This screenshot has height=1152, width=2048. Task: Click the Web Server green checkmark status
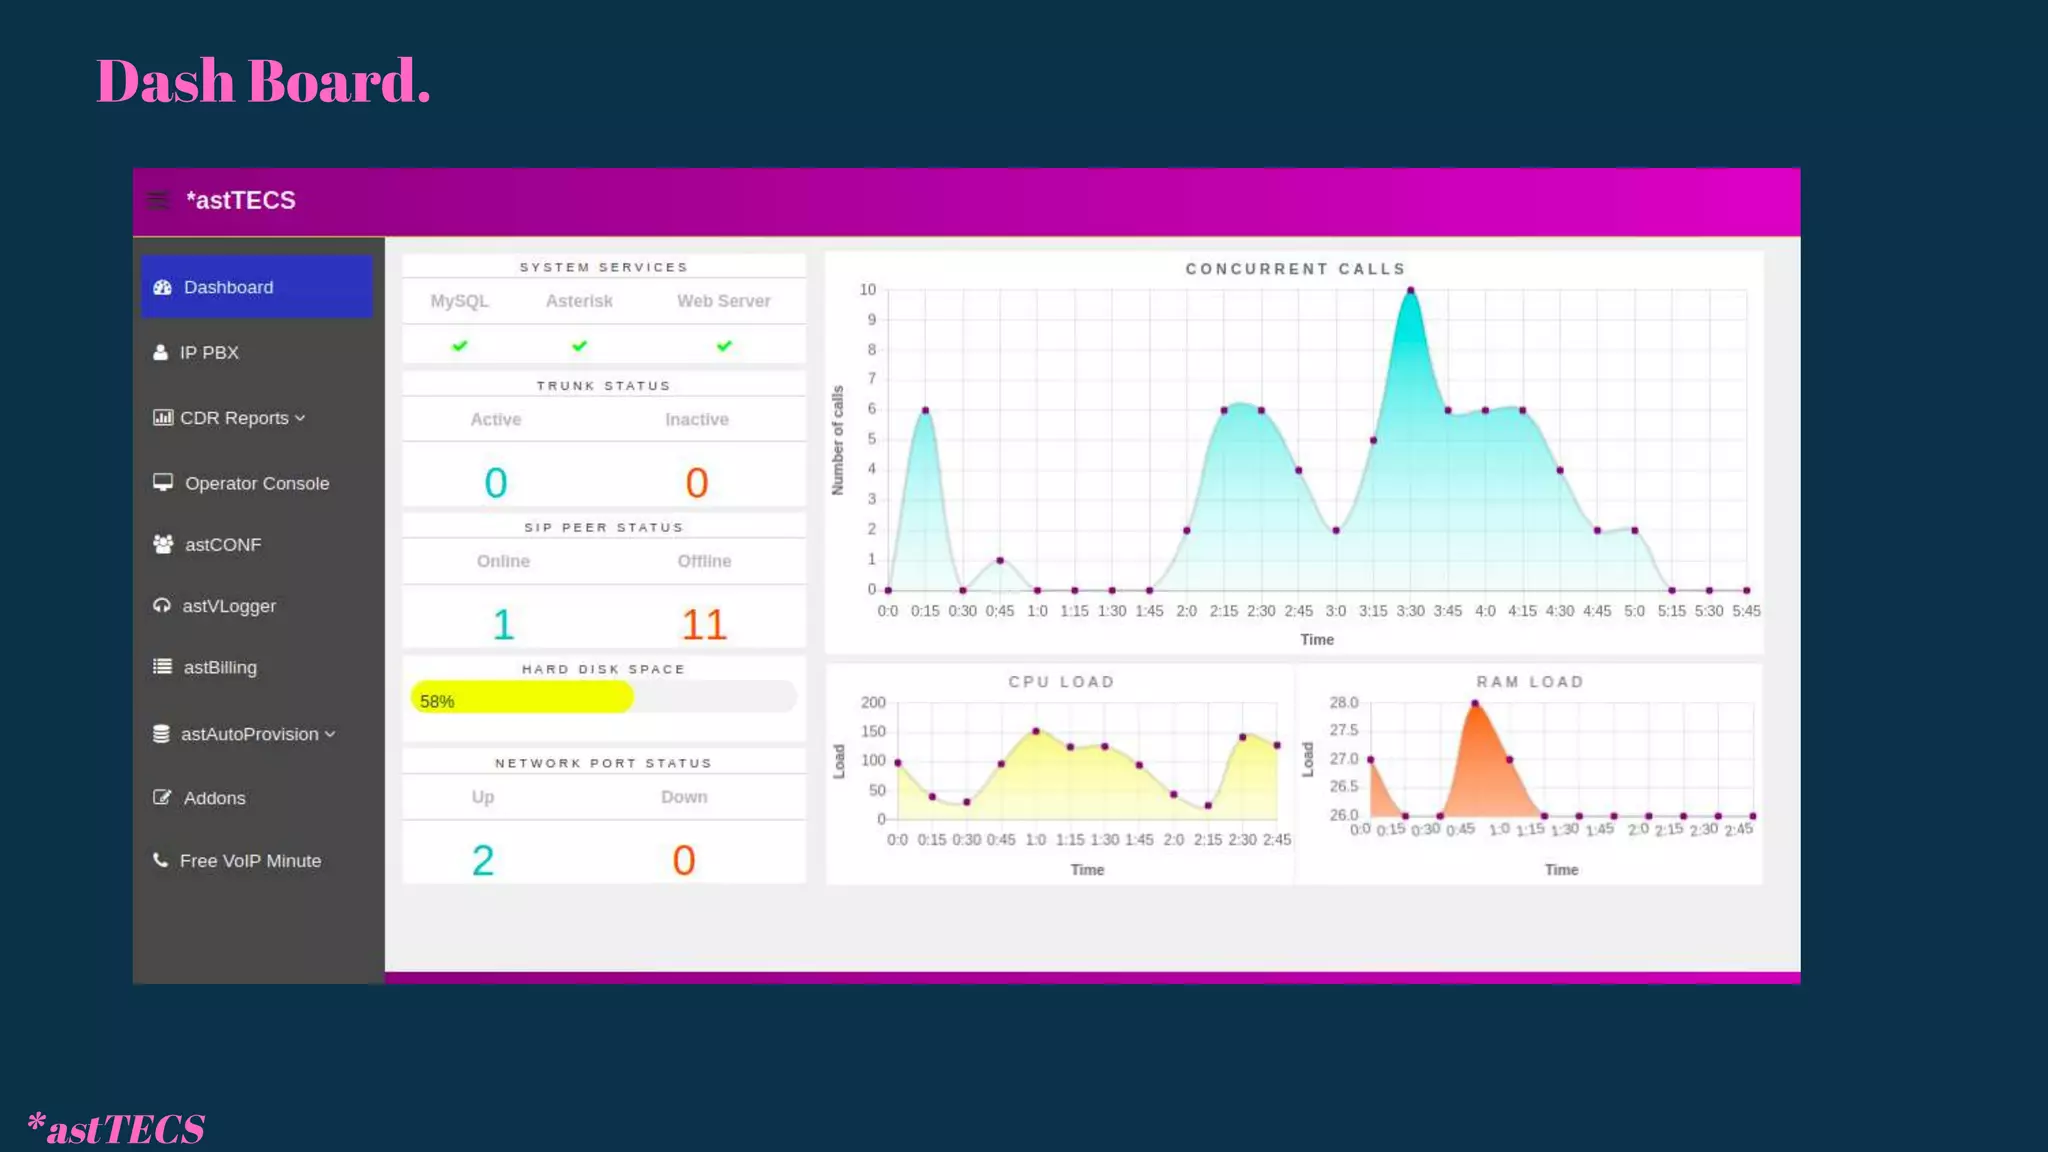tap(724, 346)
